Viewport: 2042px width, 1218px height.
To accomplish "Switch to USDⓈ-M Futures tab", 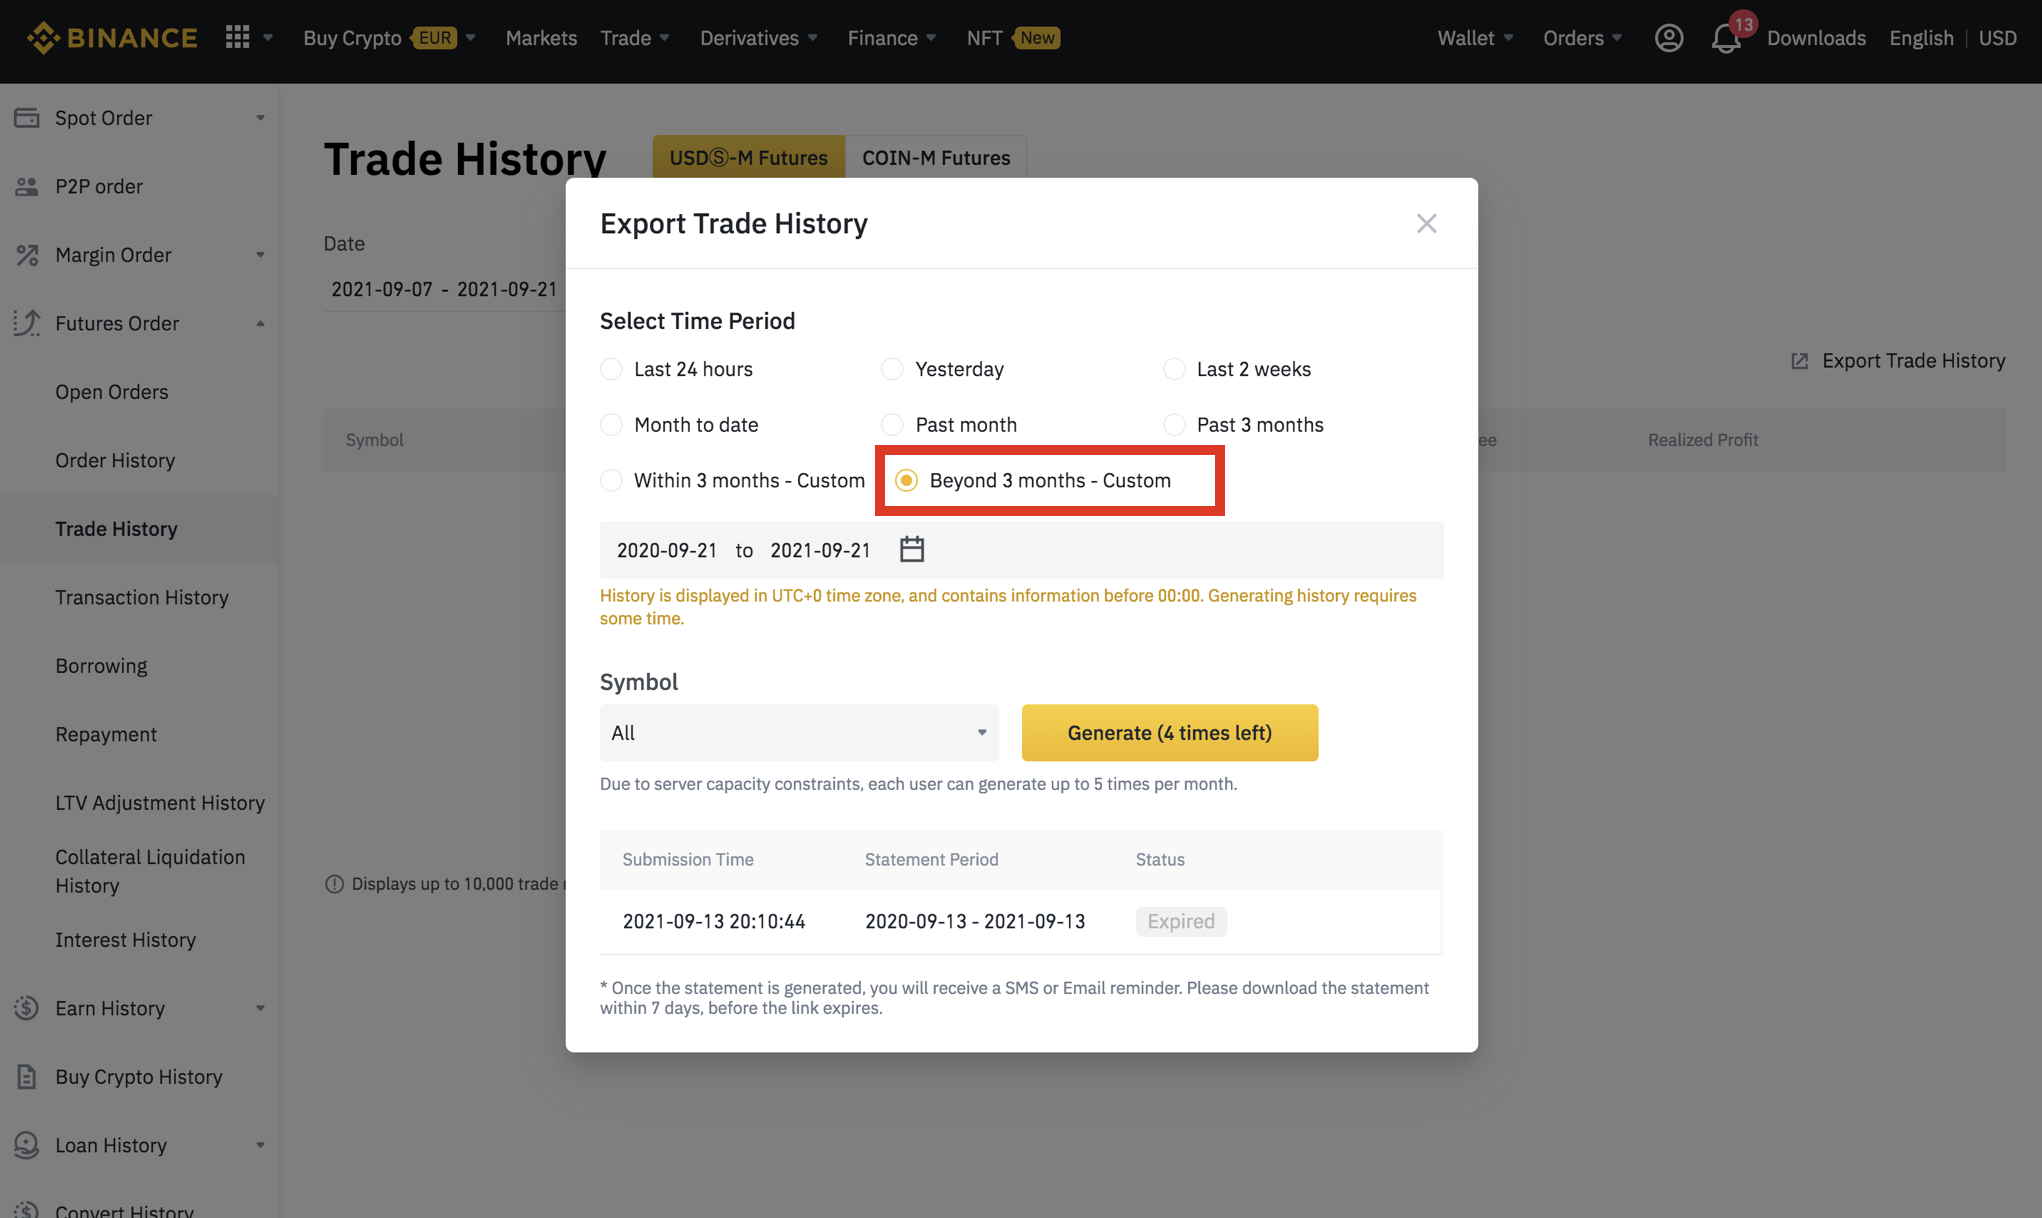I will coord(749,157).
